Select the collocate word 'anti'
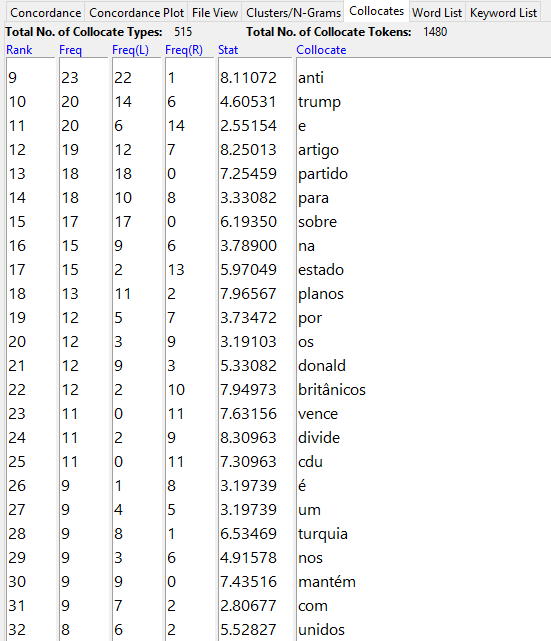The height and width of the screenshot is (641, 551). coord(311,78)
